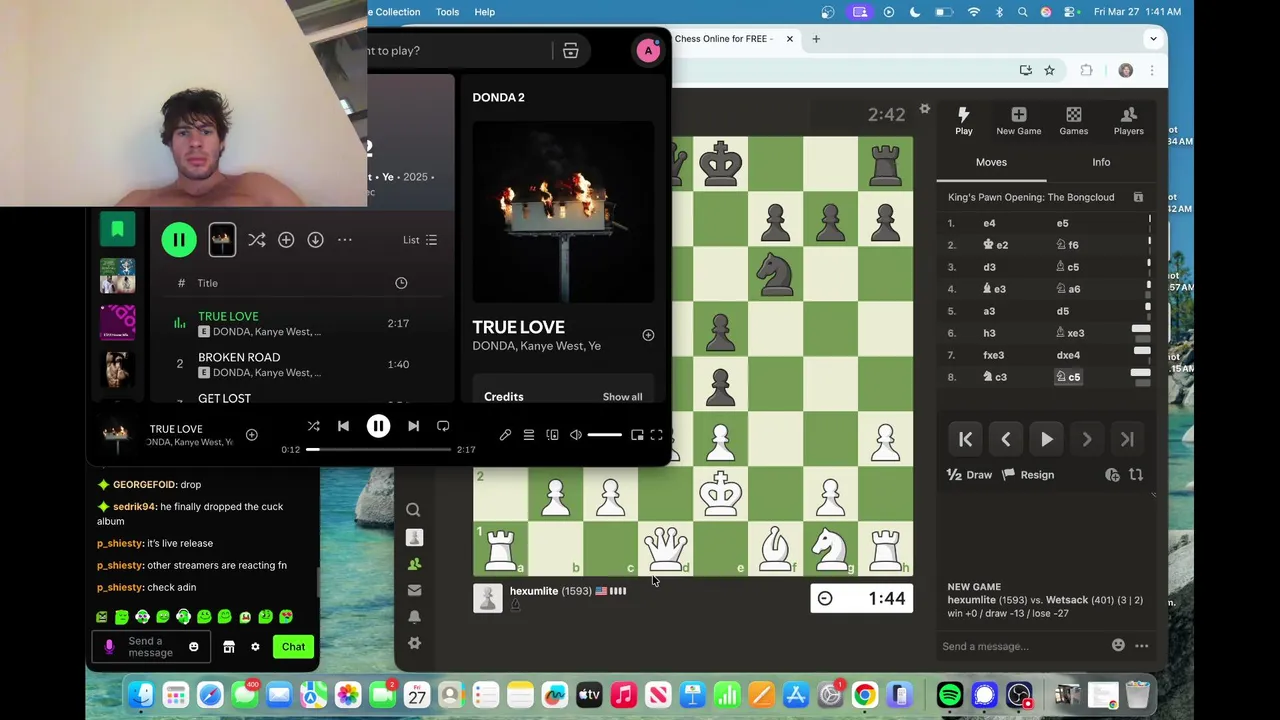Open the emoji picker in chess chat
This screenshot has width=1280, height=720.
pos(1118,646)
